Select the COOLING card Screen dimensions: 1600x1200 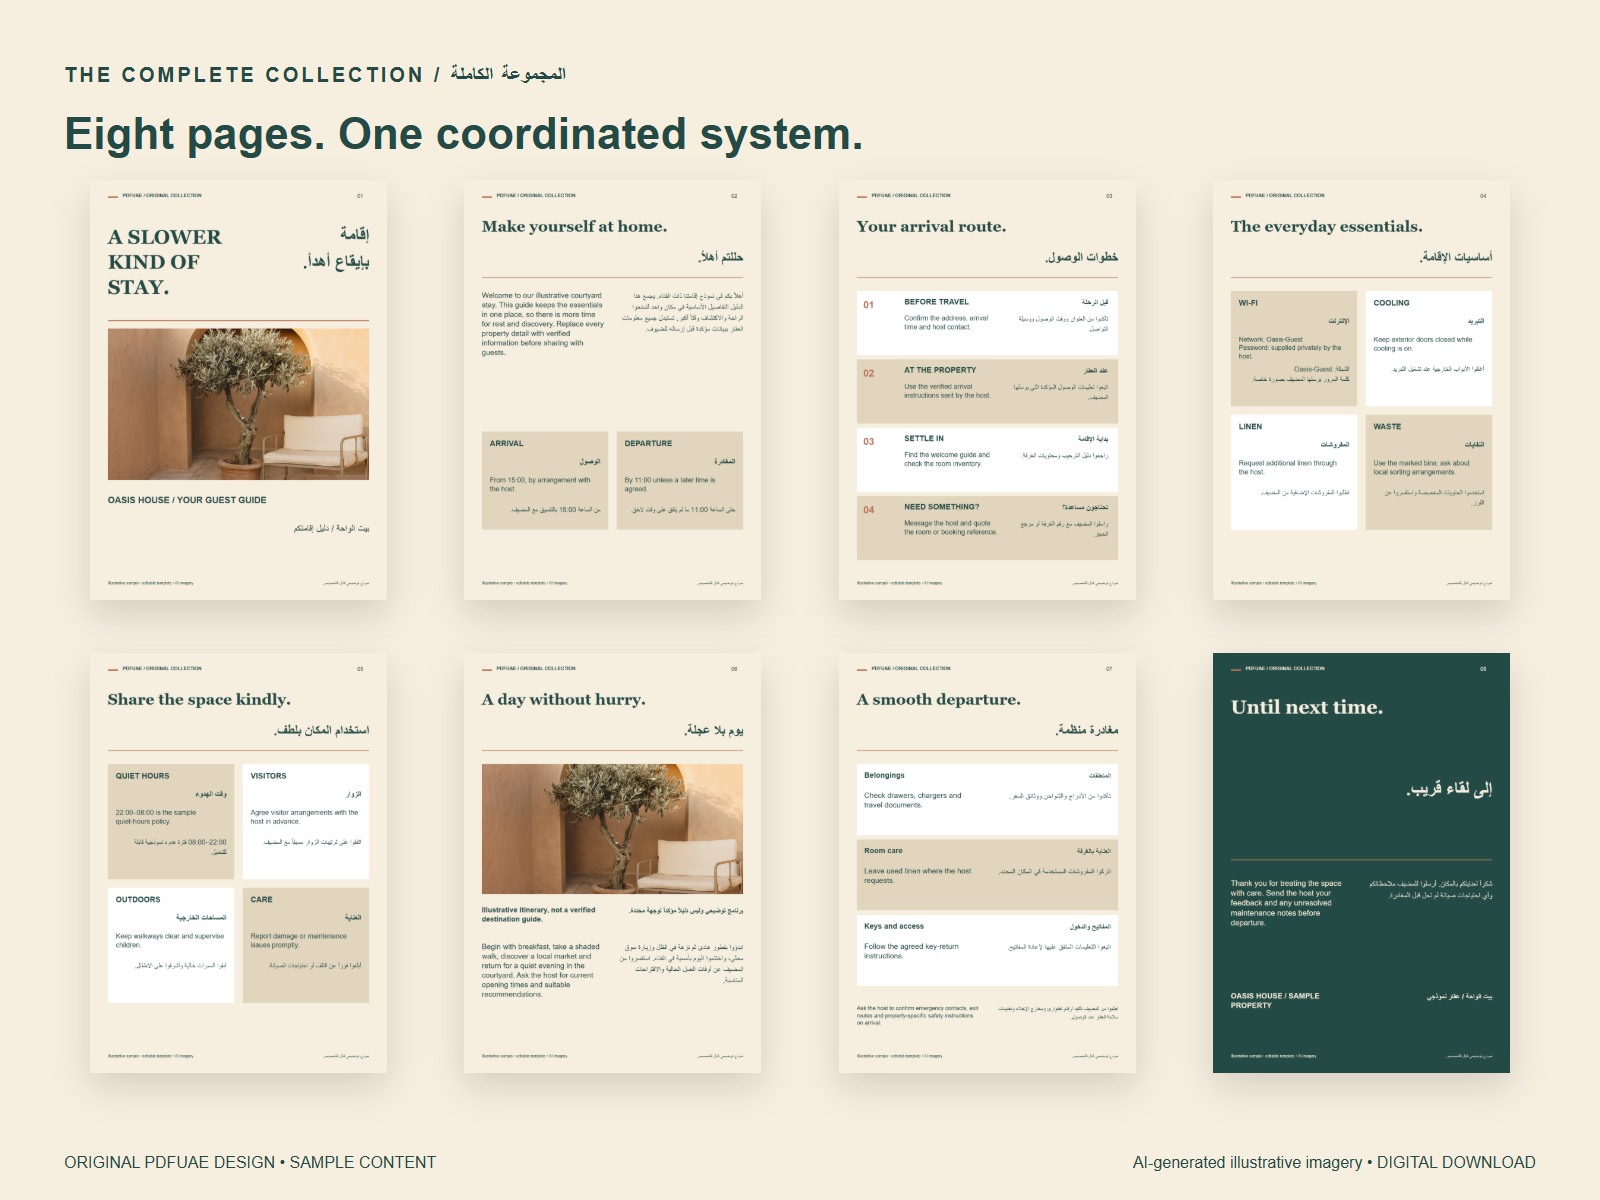[x=1429, y=348]
